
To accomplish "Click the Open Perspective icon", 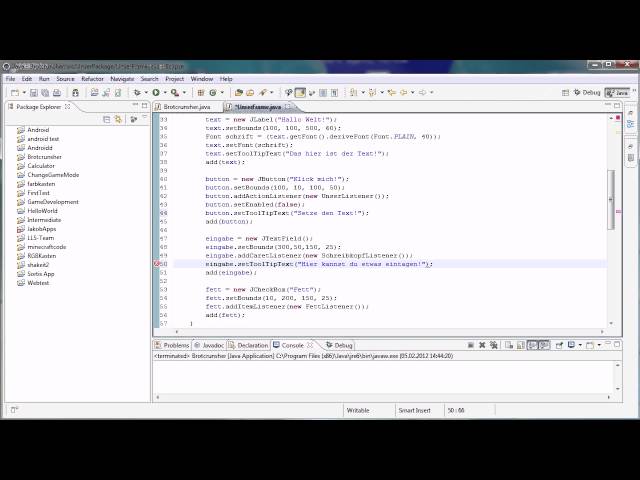I will click(x=565, y=93).
